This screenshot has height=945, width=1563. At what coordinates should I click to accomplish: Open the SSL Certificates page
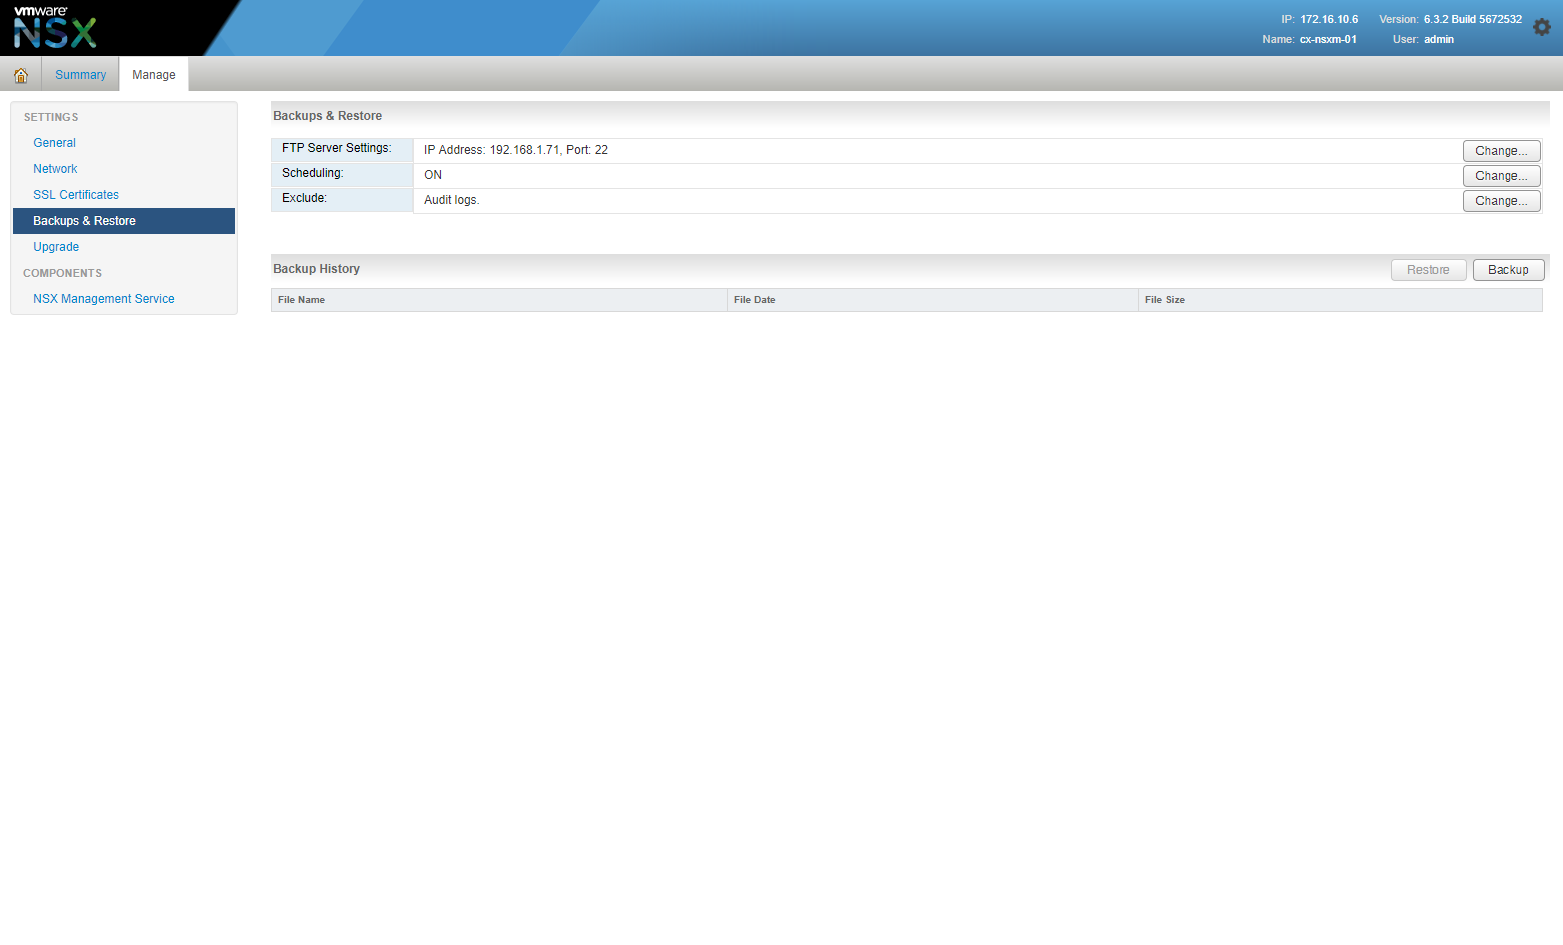pyautogui.click(x=76, y=195)
